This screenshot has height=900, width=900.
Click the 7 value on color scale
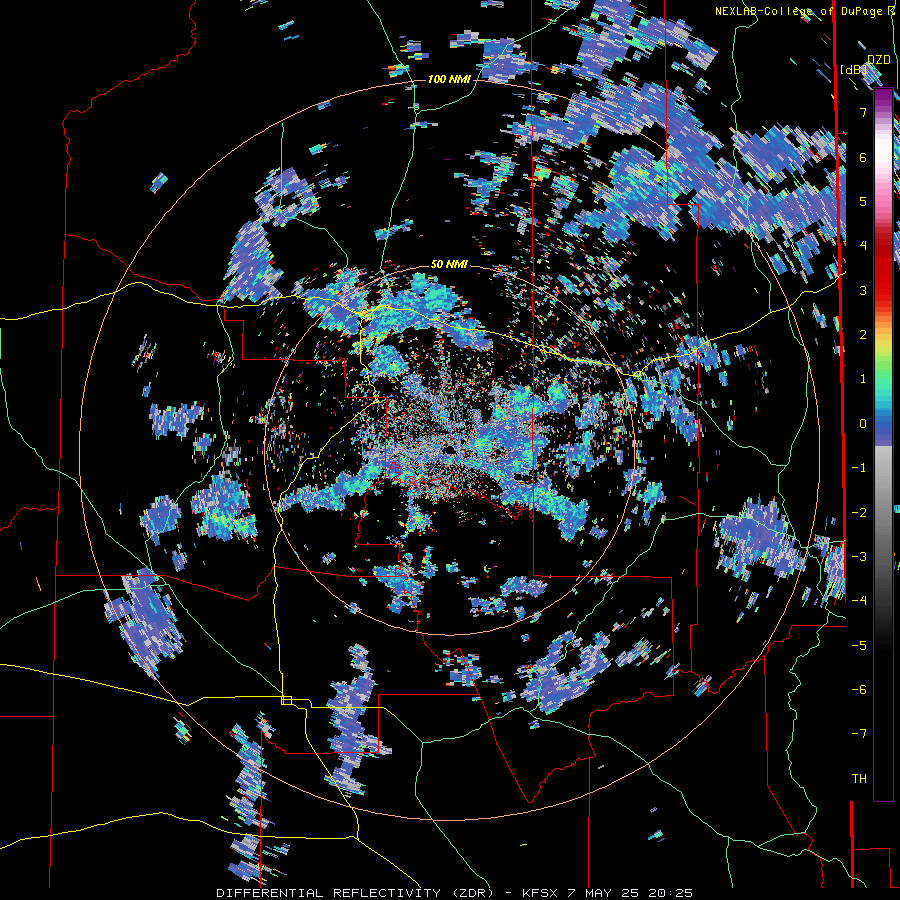tap(863, 112)
